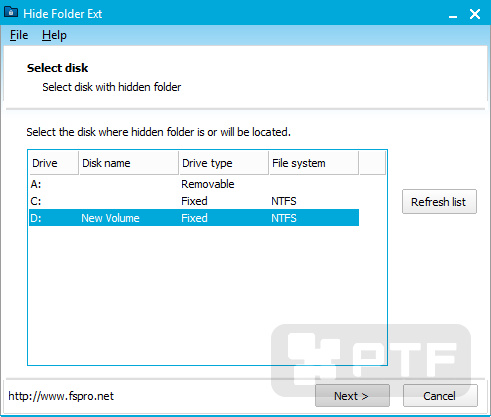
Task: Click the Refresh list button
Action: tap(439, 202)
